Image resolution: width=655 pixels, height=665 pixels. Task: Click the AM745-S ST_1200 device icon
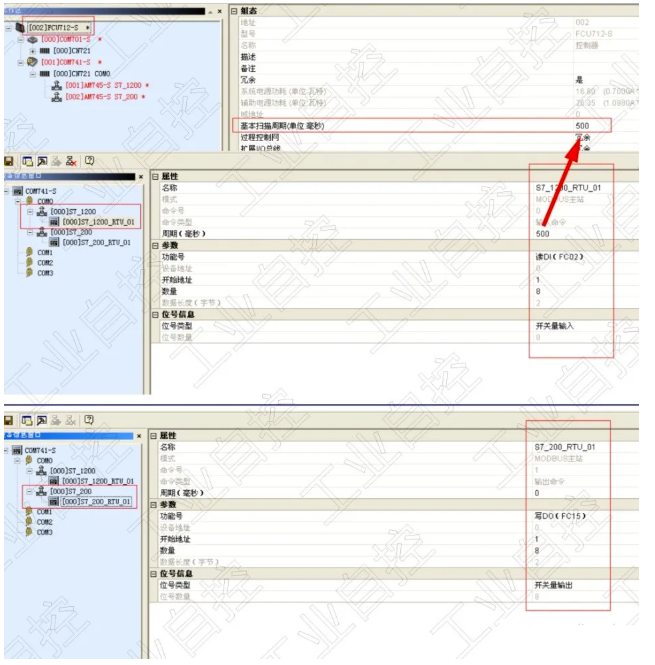(x=56, y=85)
